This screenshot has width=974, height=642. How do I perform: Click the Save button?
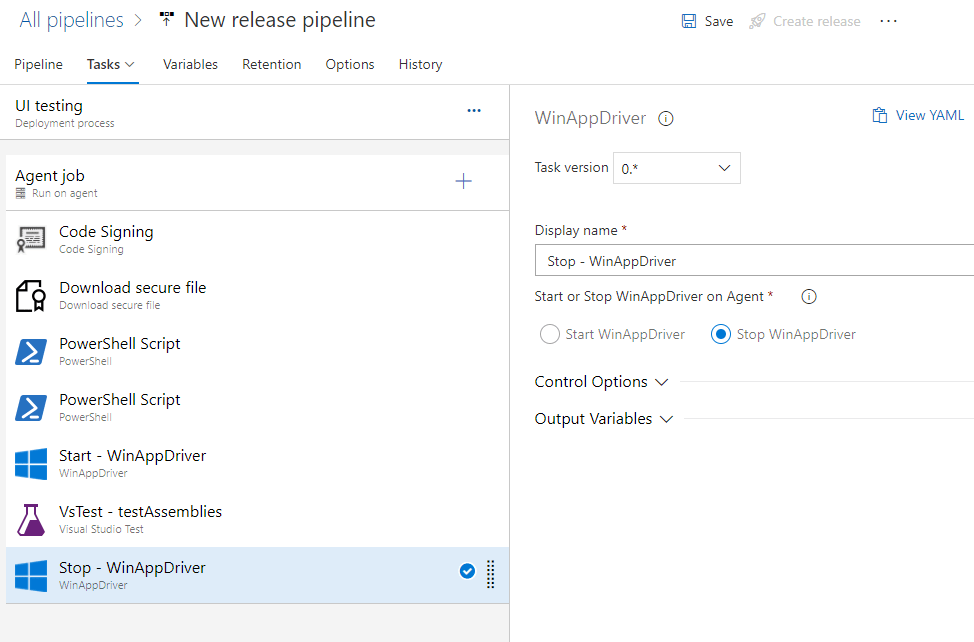click(707, 21)
